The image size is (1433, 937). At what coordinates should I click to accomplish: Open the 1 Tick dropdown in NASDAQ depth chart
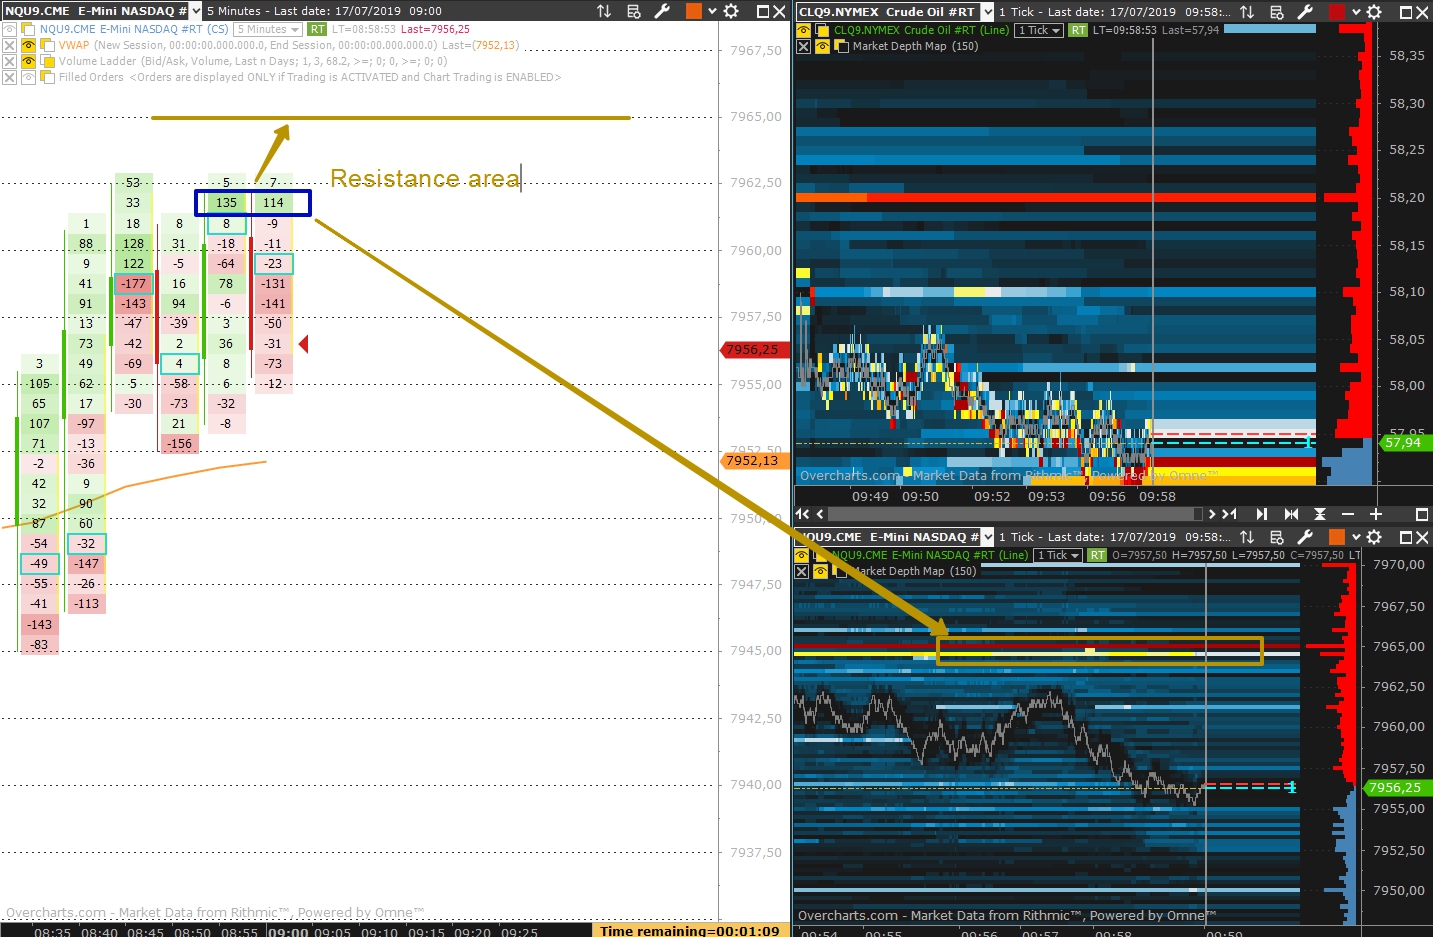[x=1059, y=555]
